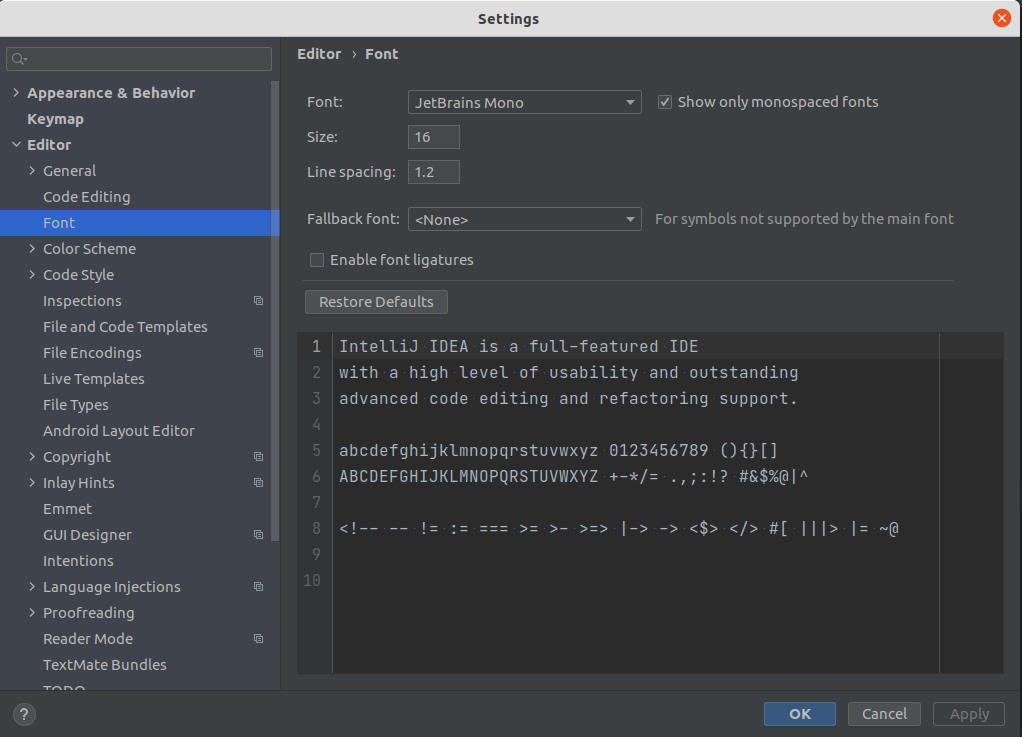Click project-level icon beside File Encodings

coord(258,353)
